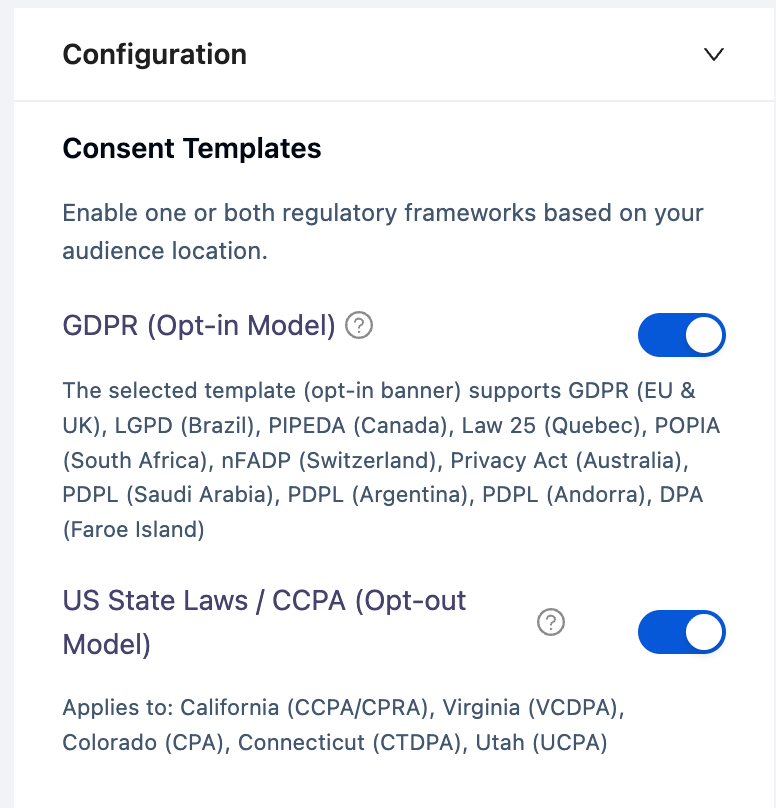This screenshot has height=808, width=776.
Task: Click the GDPR help question mark icon
Action: point(359,326)
